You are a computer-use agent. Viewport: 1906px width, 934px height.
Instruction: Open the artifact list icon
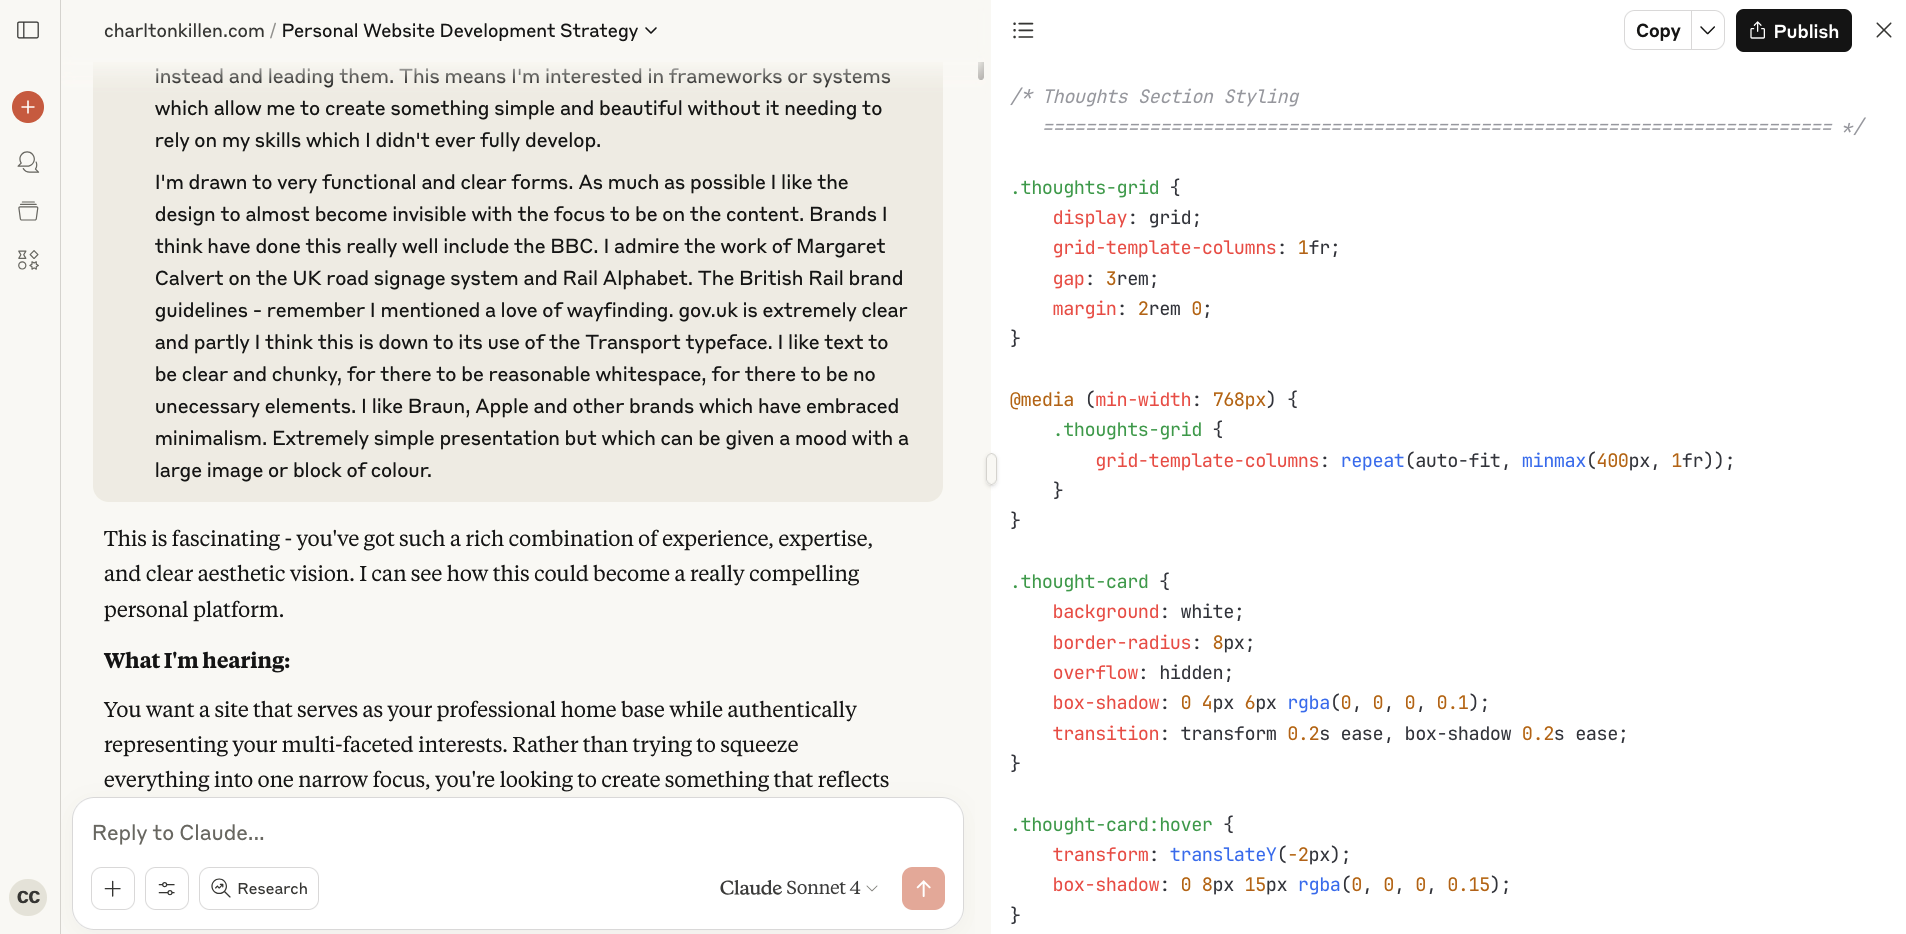click(1023, 30)
